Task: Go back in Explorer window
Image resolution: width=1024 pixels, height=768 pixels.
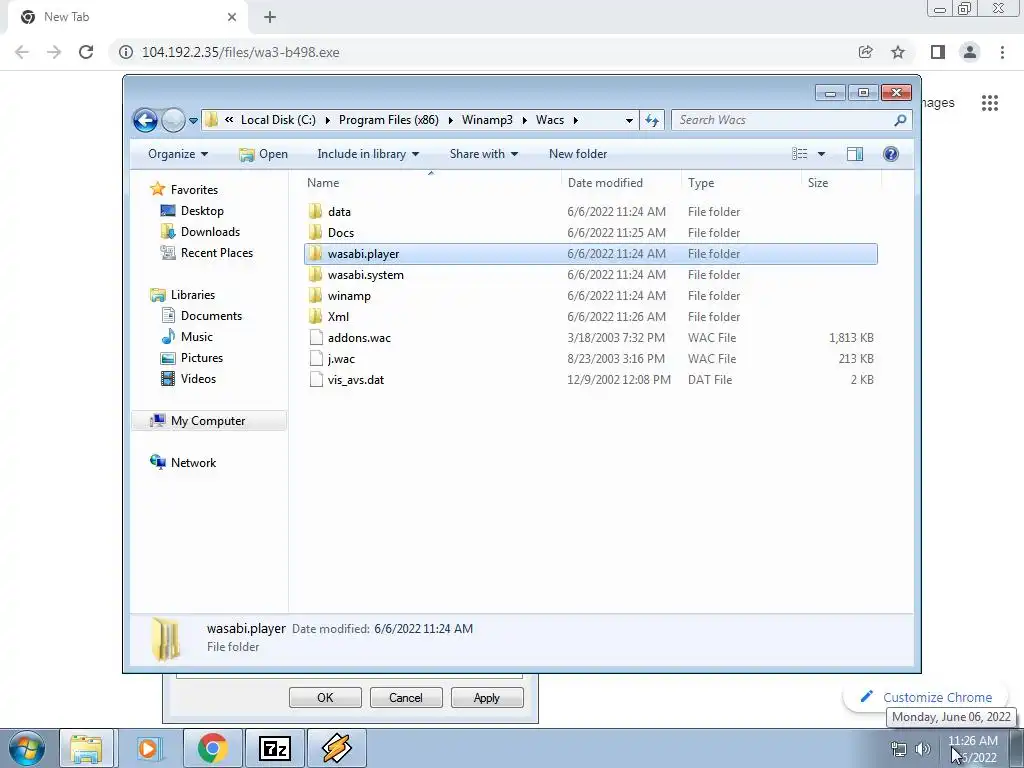Action: coord(145,120)
